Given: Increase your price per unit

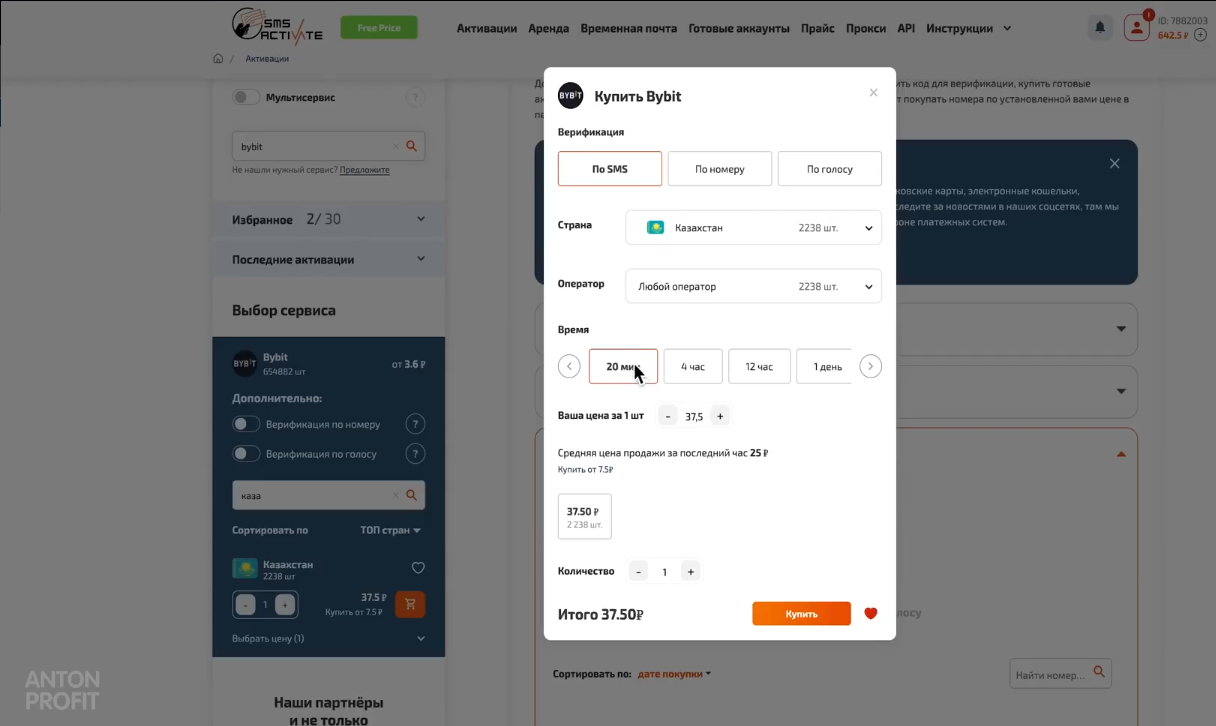Looking at the screenshot, I should pyautogui.click(x=720, y=416).
